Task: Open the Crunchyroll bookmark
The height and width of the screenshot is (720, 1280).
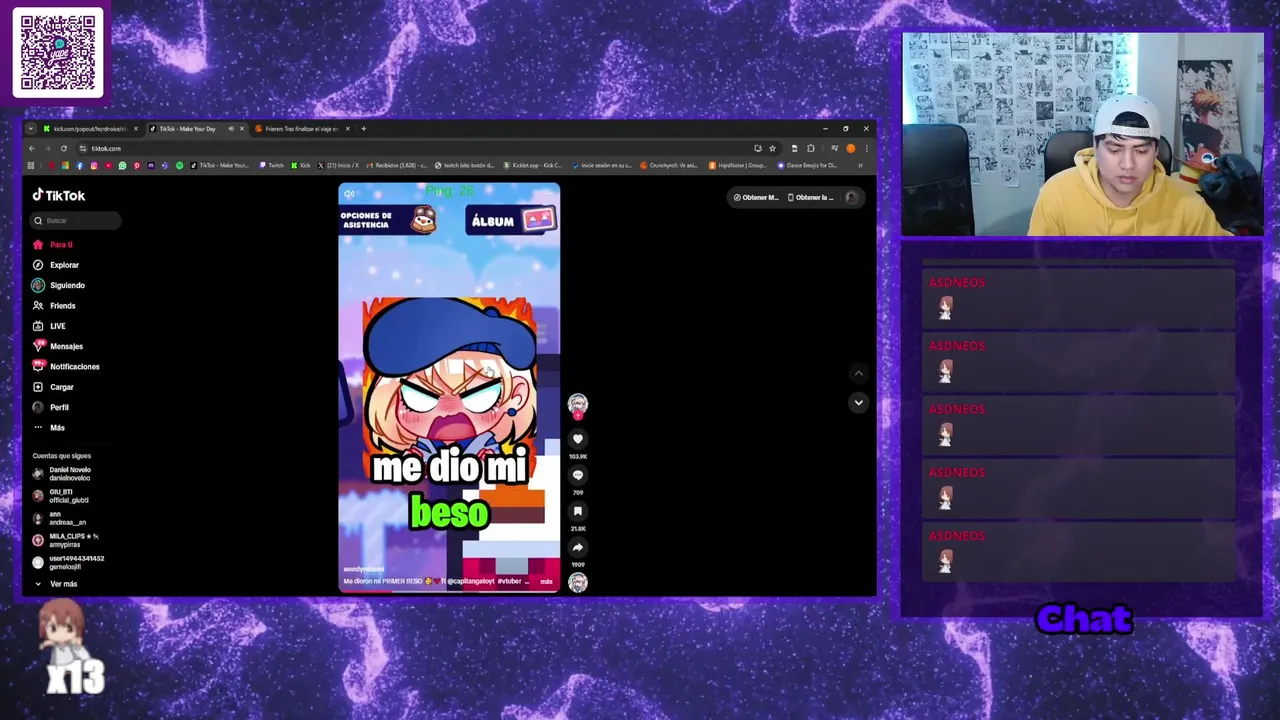Action: pyautogui.click(x=670, y=165)
